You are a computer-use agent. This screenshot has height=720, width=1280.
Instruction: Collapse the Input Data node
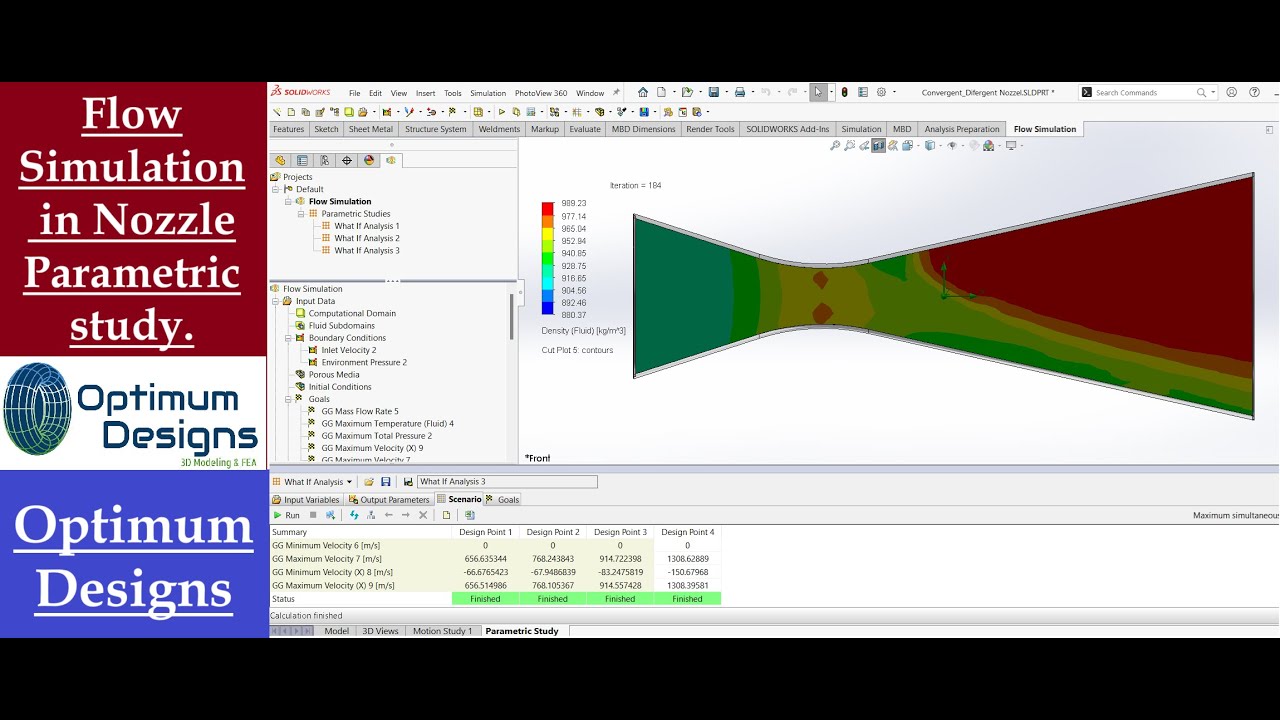[275, 301]
